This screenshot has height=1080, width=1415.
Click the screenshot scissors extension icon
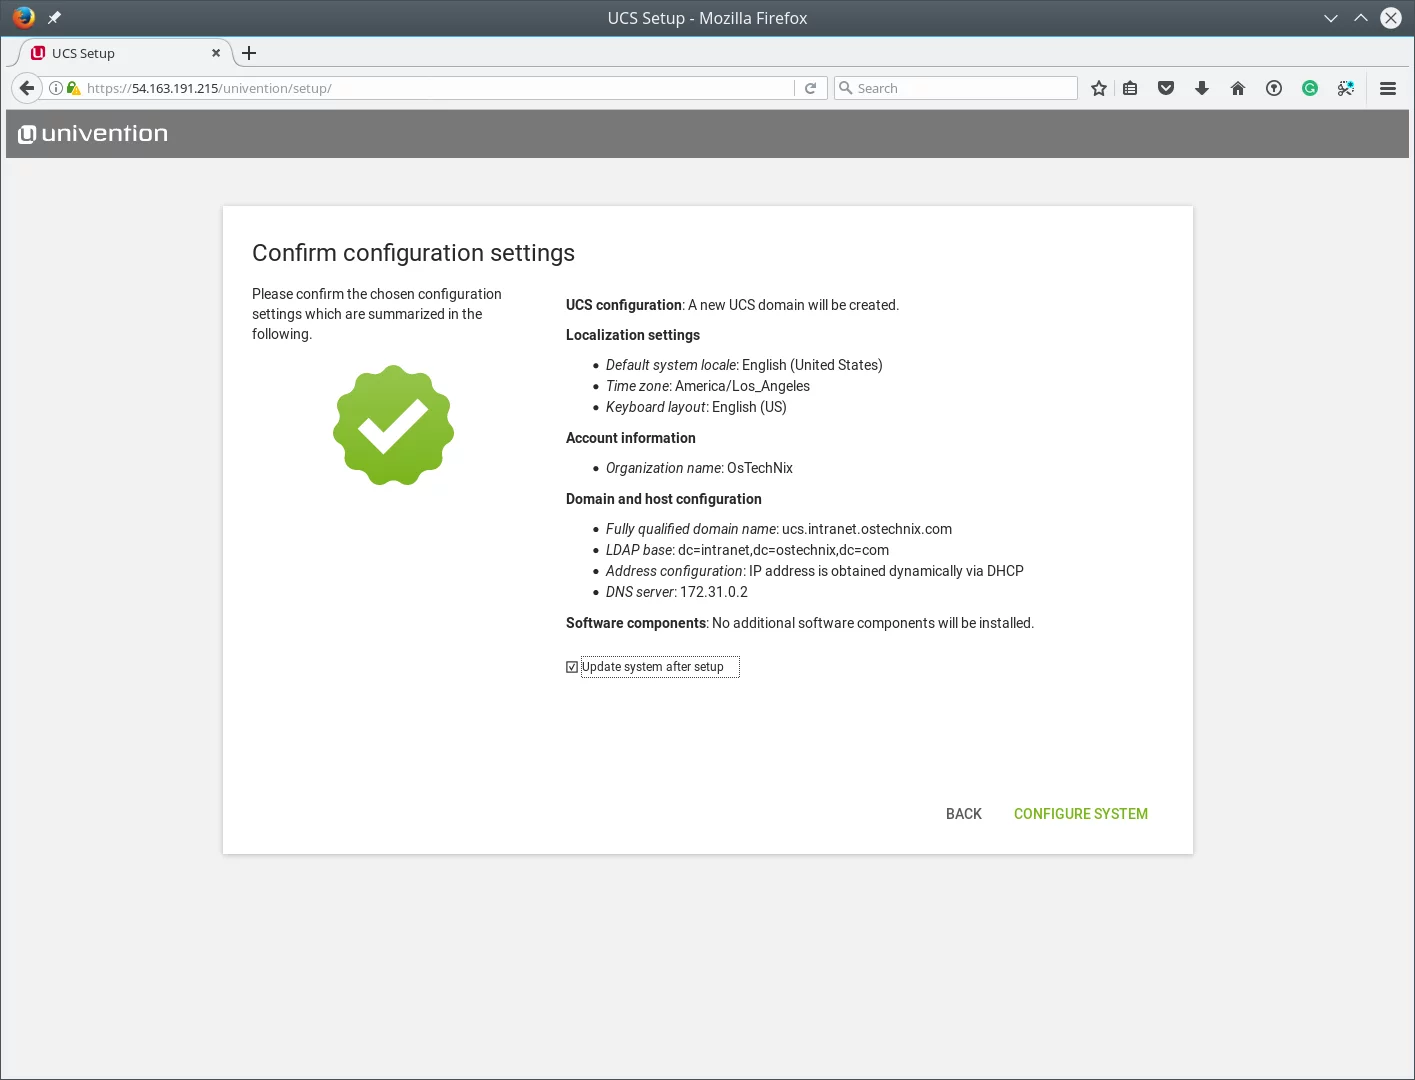(x=1346, y=88)
